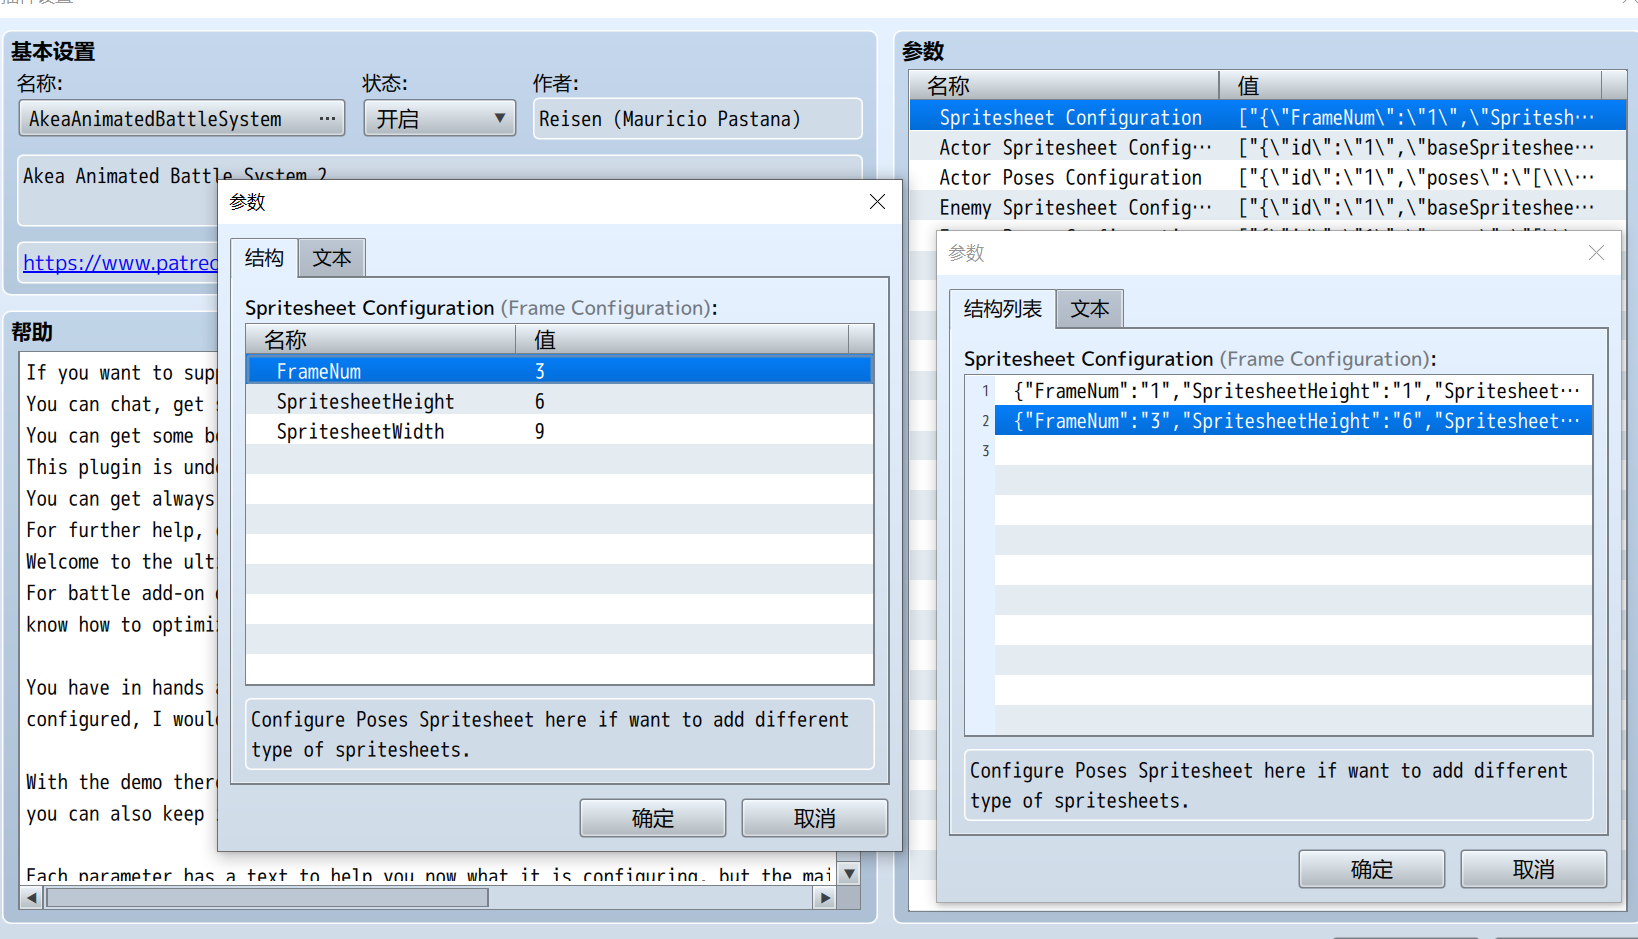Viewport: 1638px width, 939px height.
Task: Select first structure list entry FrameNum 1
Action: click(x=1293, y=391)
